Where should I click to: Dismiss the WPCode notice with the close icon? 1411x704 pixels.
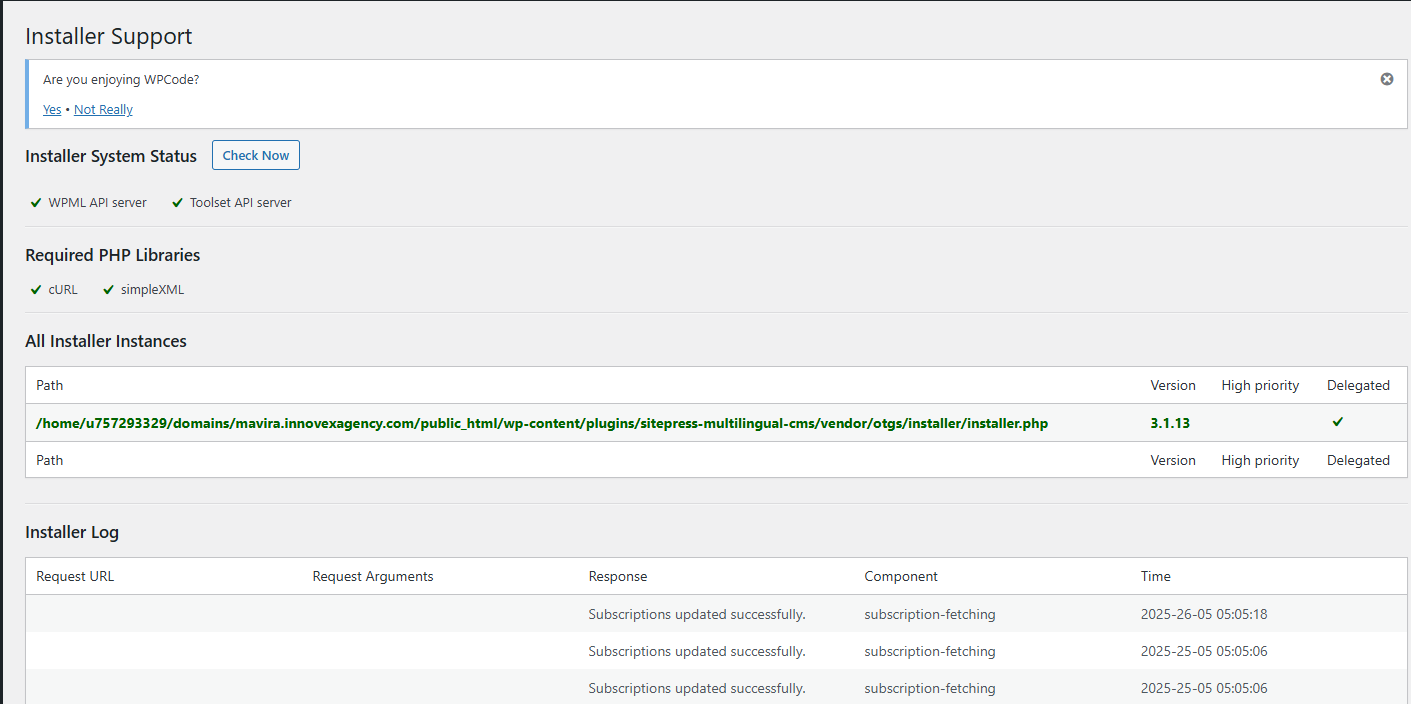pos(1387,79)
